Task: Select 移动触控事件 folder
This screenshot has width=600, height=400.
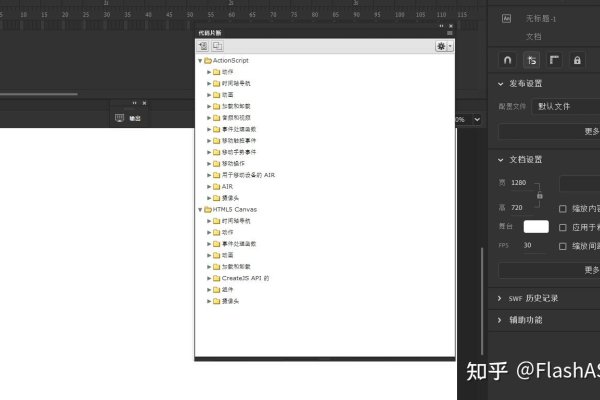Action: [x=239, y=140]
